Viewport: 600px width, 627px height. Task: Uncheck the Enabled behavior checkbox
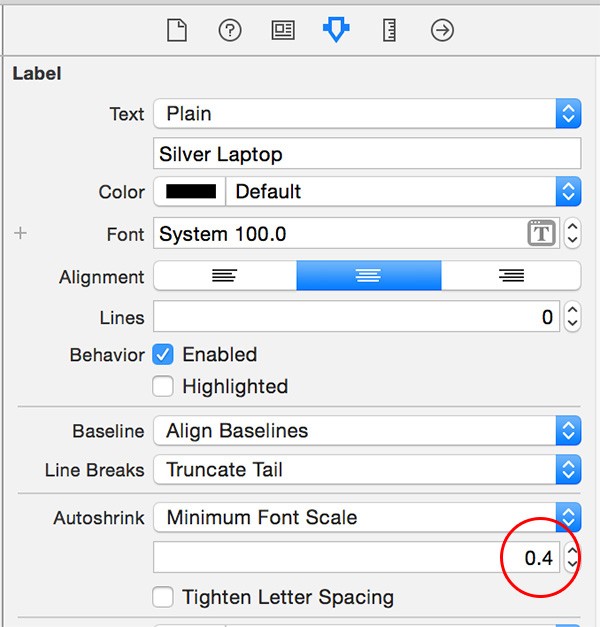(163, 355)
